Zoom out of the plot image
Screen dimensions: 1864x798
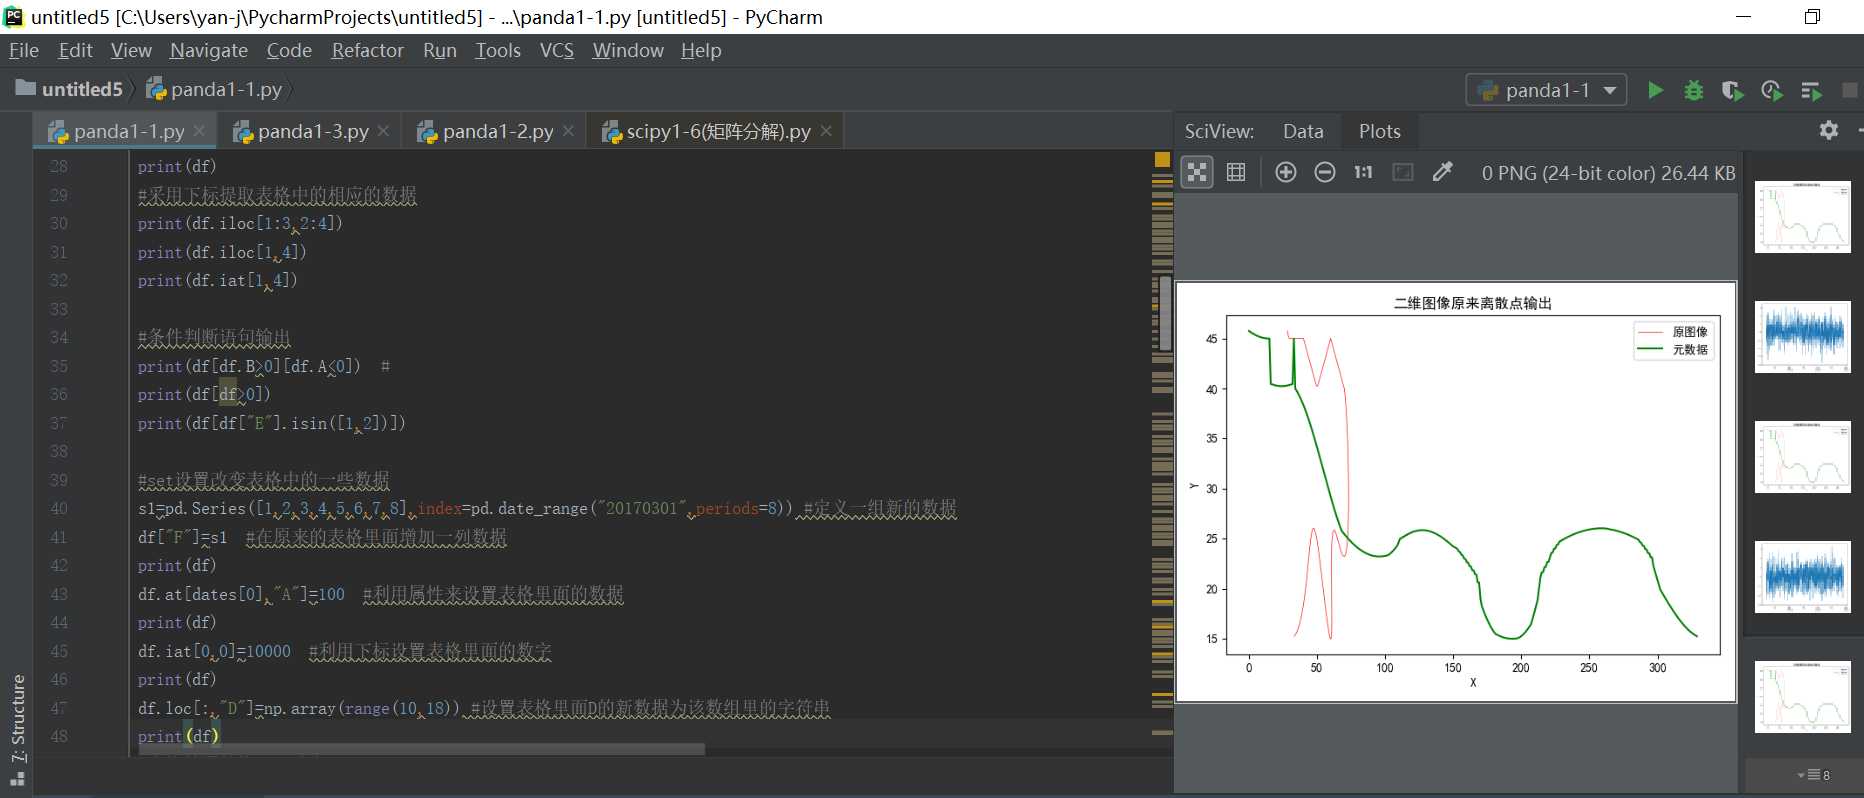coord(1325,172)
